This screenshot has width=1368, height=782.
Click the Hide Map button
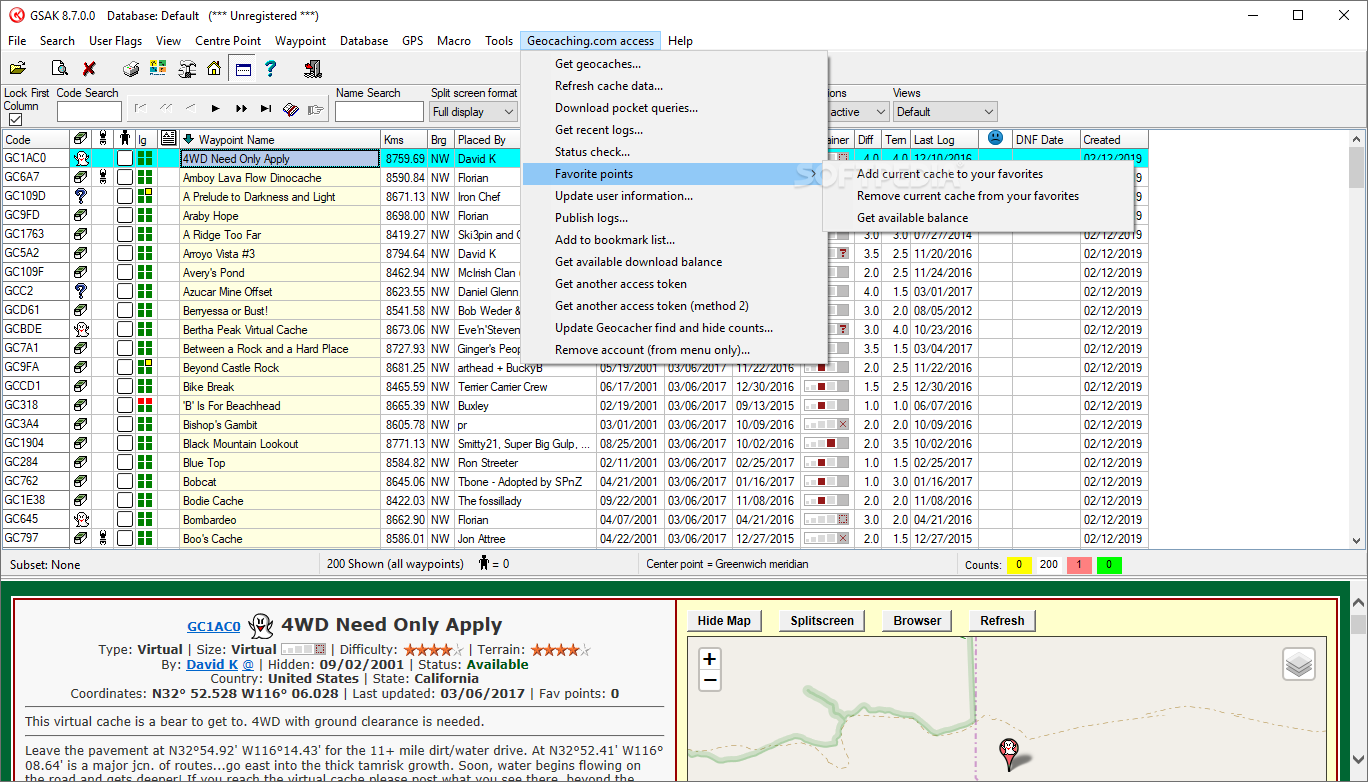click(724, 621)
